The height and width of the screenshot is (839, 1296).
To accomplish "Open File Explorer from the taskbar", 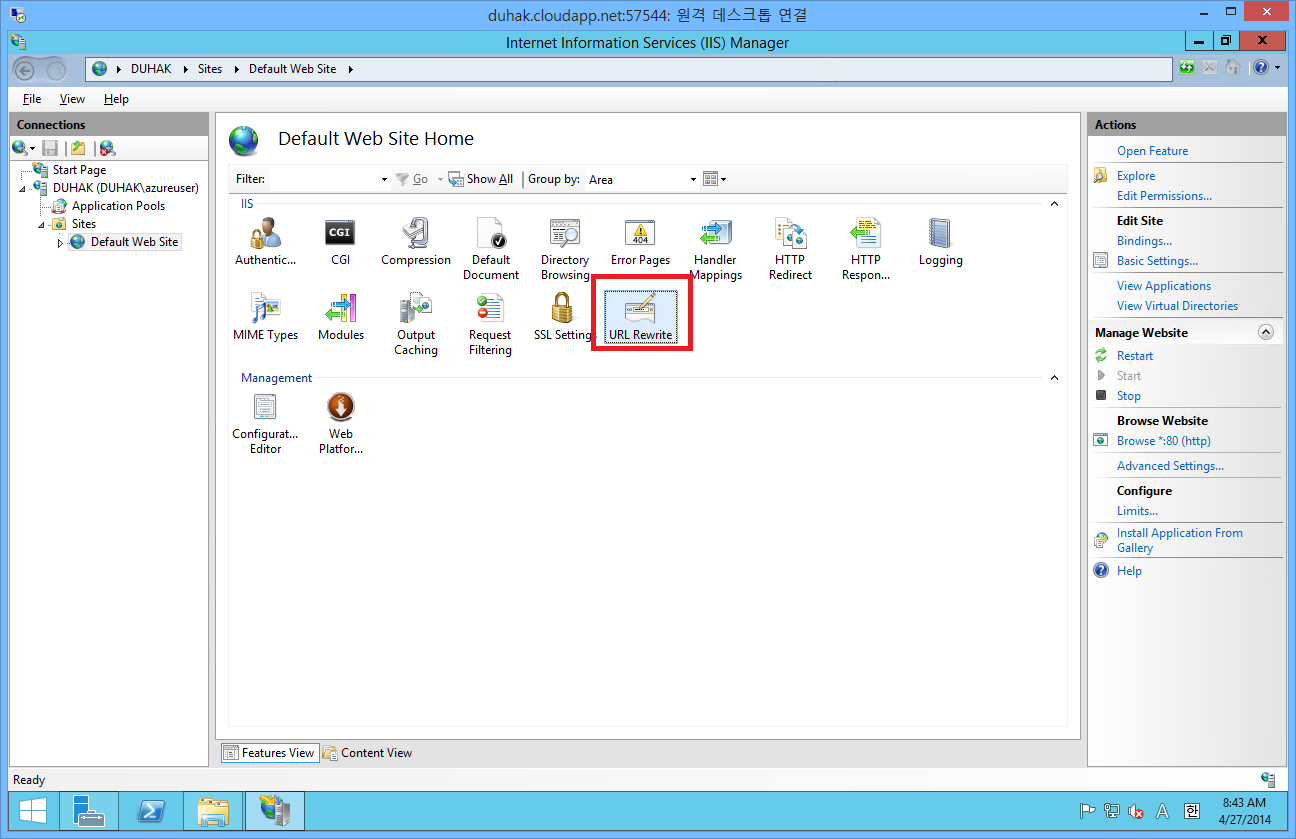I will [x=212, y=811].
